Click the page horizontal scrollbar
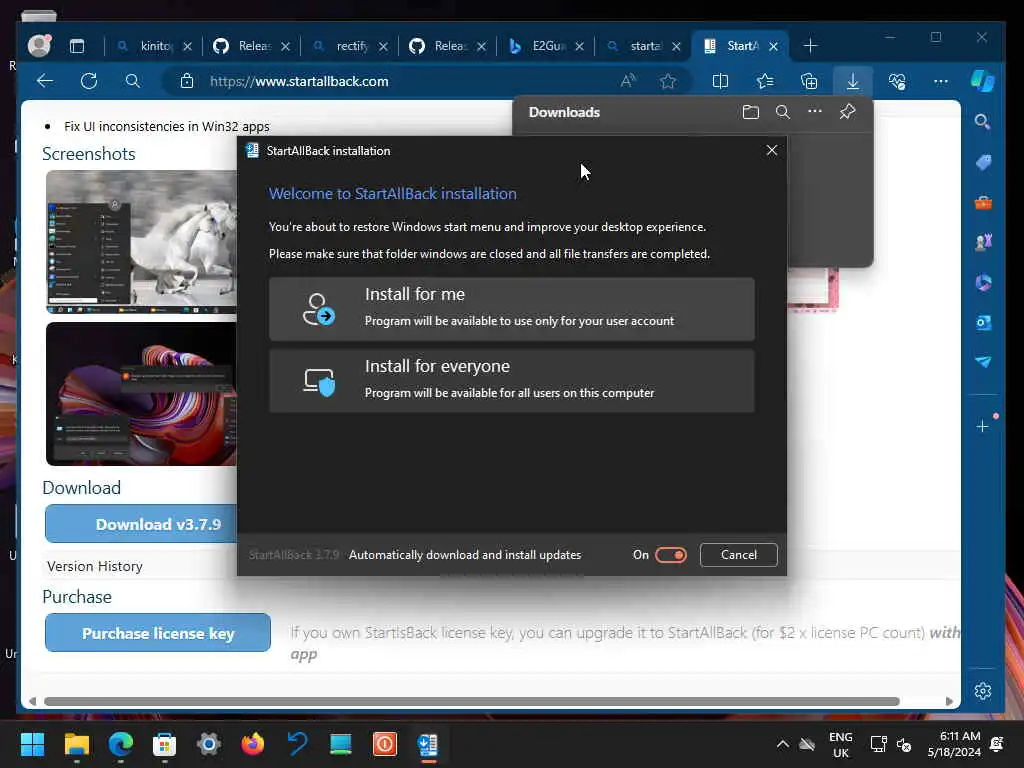 472,701
